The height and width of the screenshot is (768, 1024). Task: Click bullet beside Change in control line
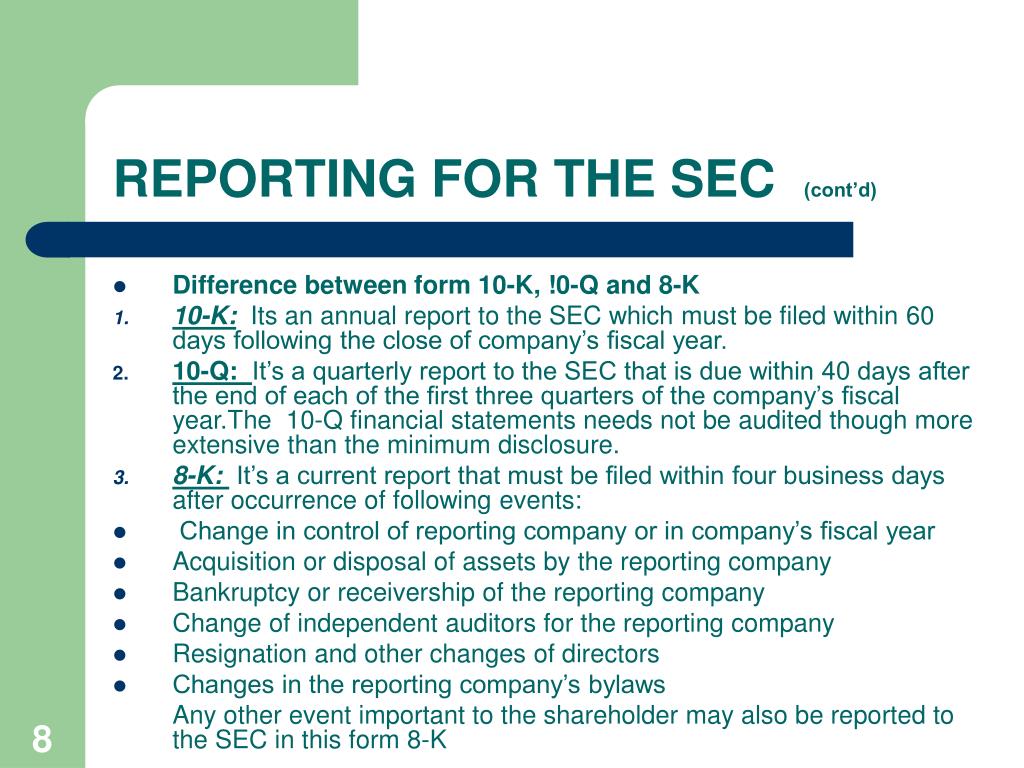[120, 532]
